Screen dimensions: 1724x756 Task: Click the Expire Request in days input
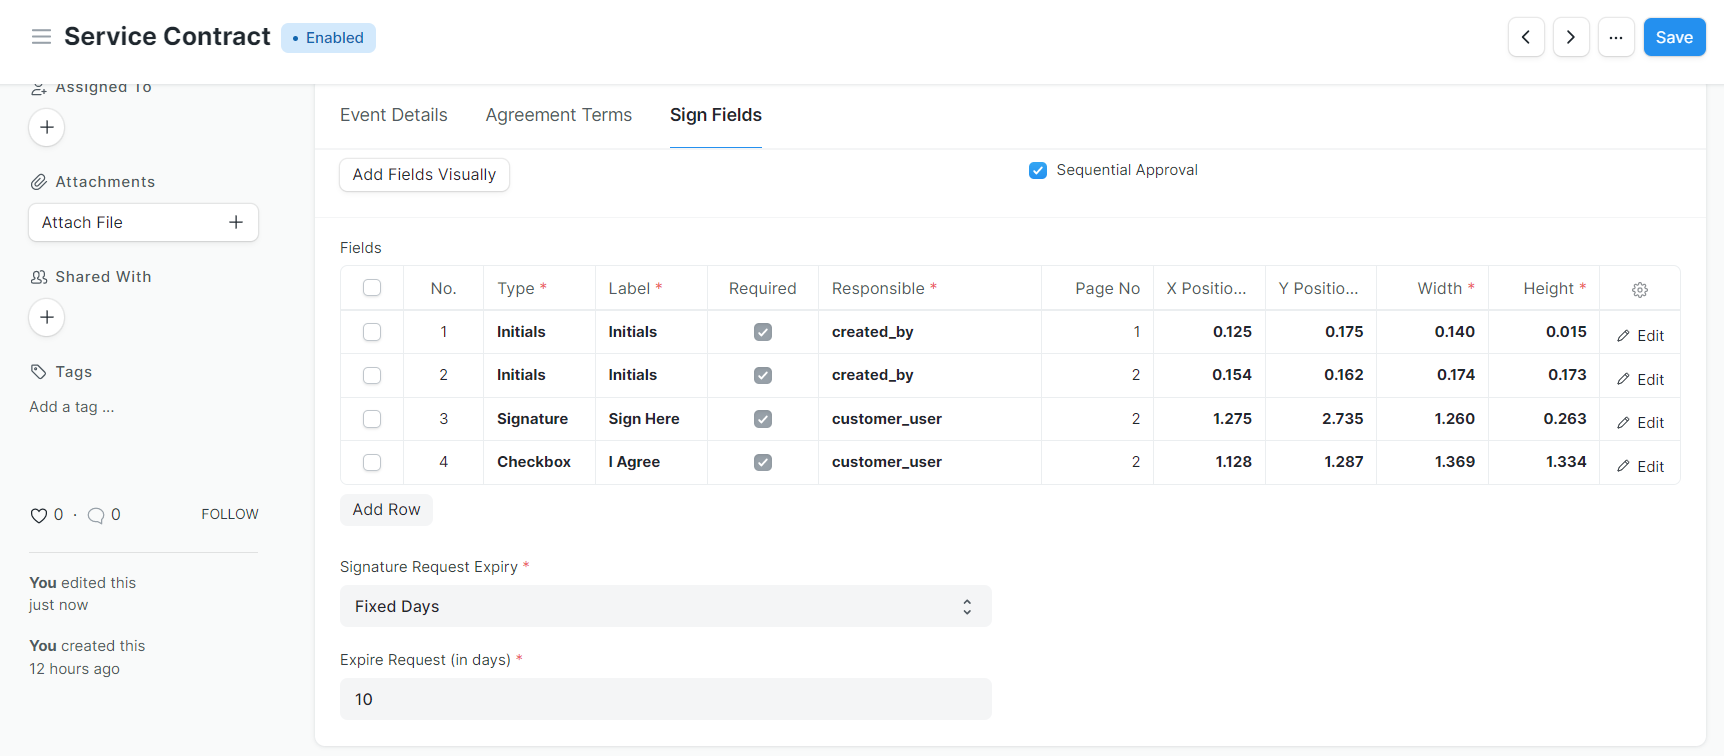[665, 699]
